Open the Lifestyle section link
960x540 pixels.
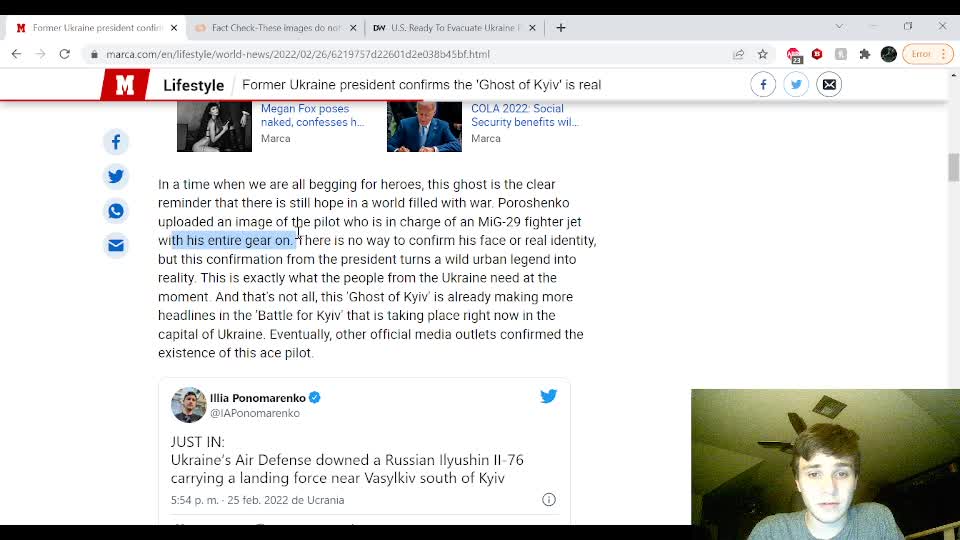(x=193, y=85)
